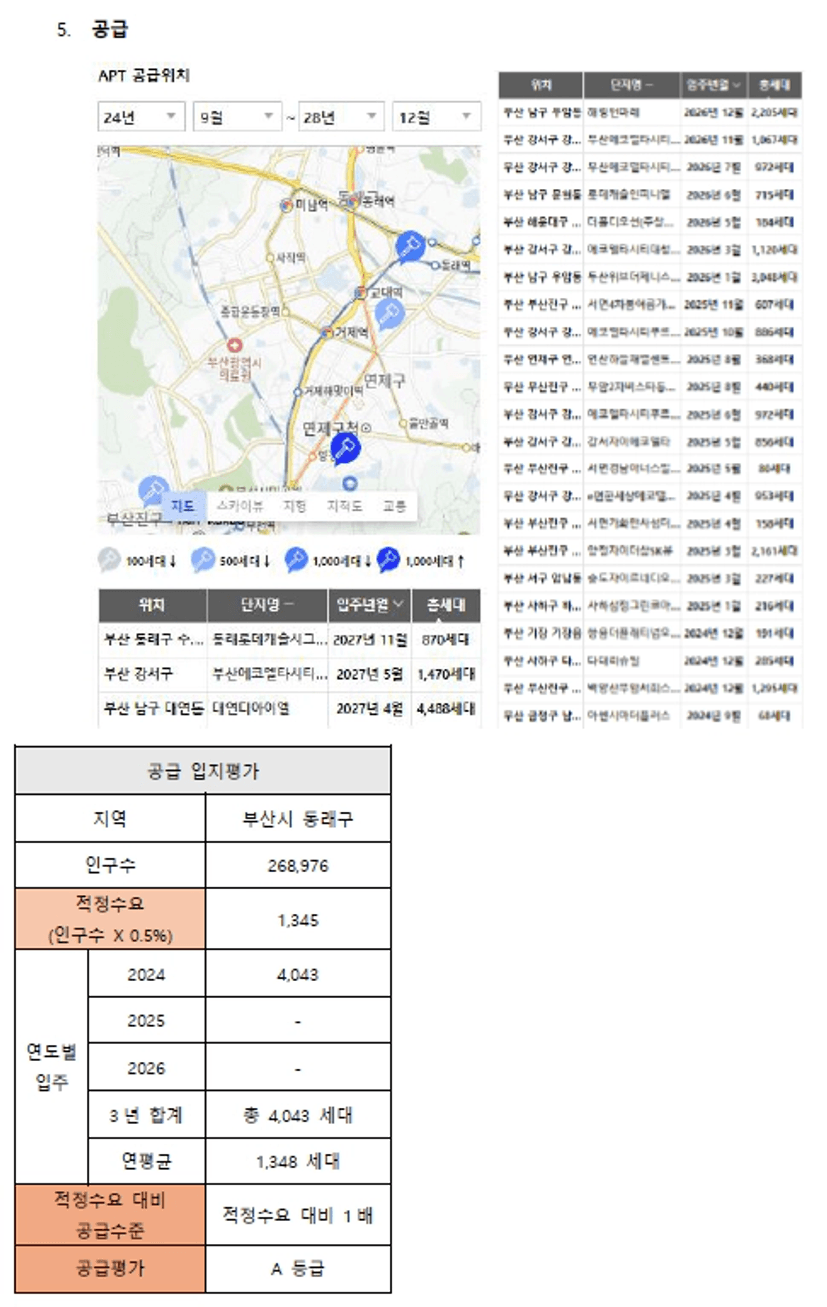827x1307 pixels.
Task: Click the 607세대 cell in right table
Action: [775, 304]
